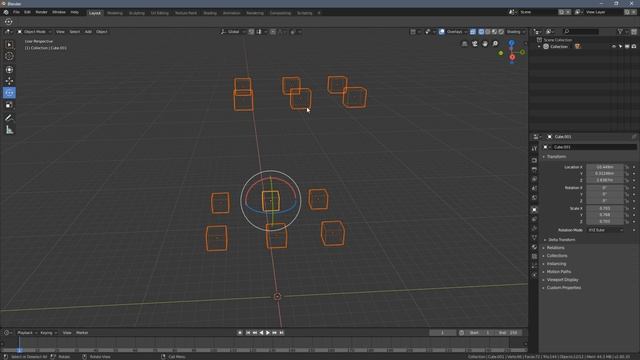Click the red X axis gizmo ball
This screenshot has width=640, height=360.
click(512, 58)
